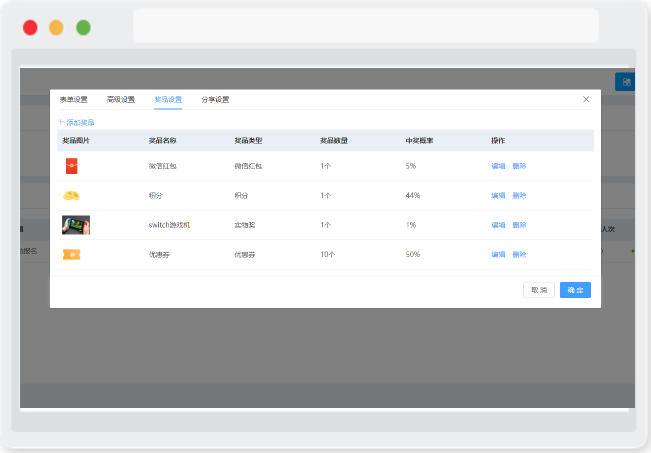Select the switch游戏机 name cell
This screenshot has width=651, height=453.
169,225
